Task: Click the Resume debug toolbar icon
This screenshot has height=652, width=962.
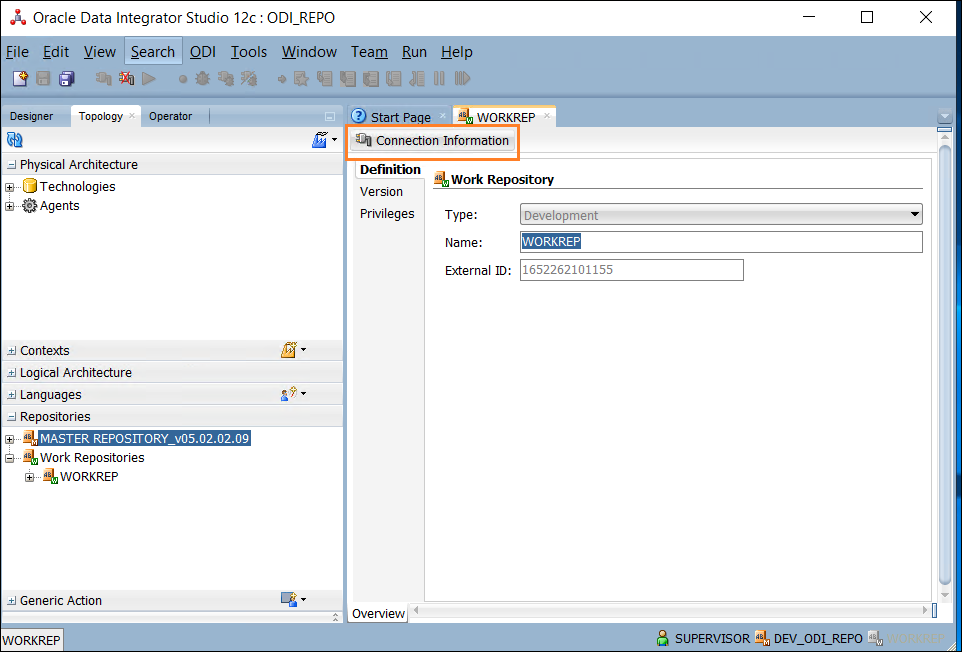Action: tap(462, 79)
